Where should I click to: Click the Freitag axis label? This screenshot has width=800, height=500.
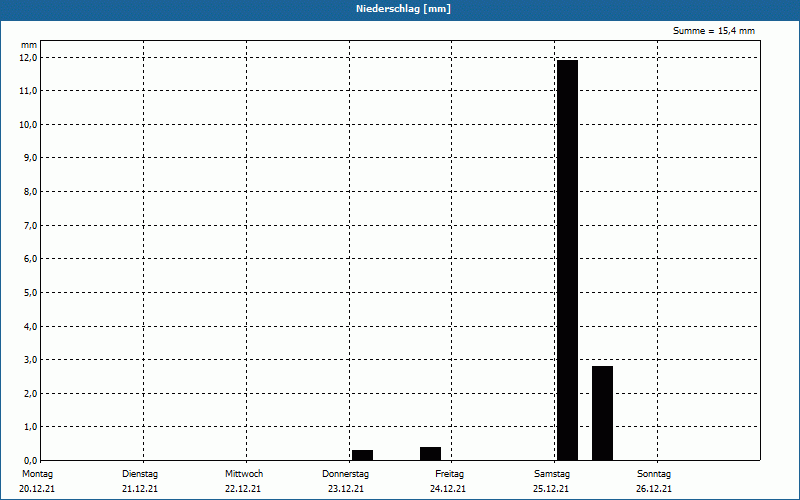449,474
